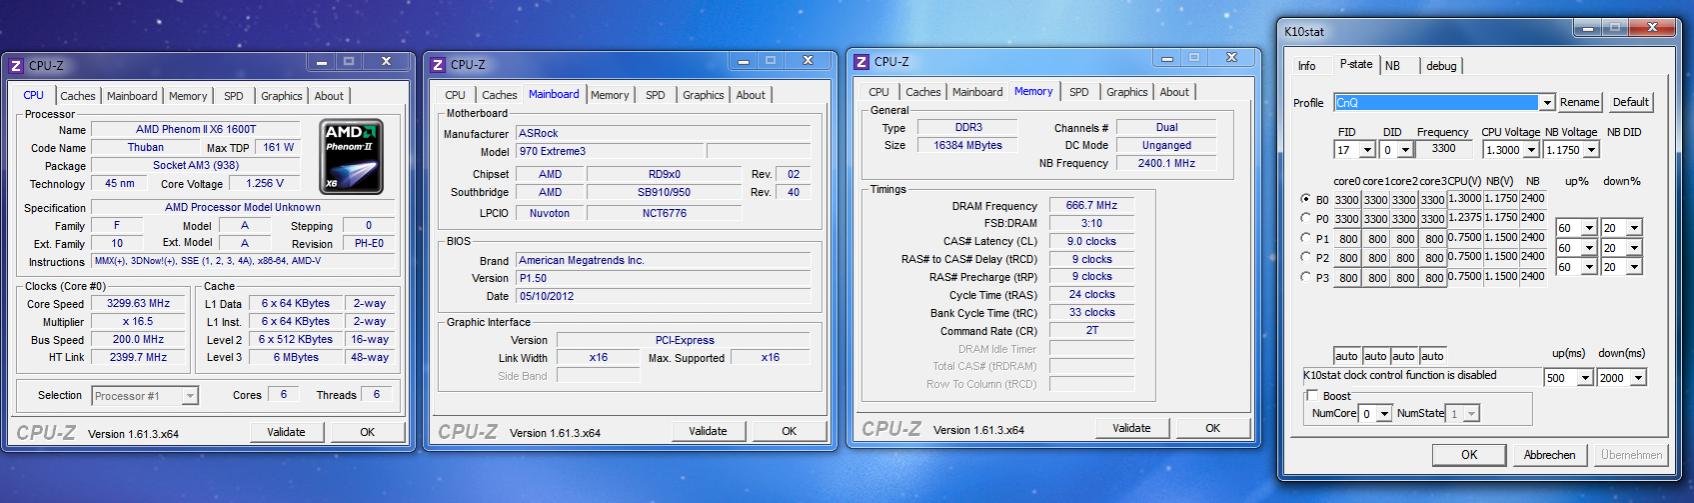Click Validate in the Memory CPU-Z window
1694x503 pixels.
(1131, 428)
